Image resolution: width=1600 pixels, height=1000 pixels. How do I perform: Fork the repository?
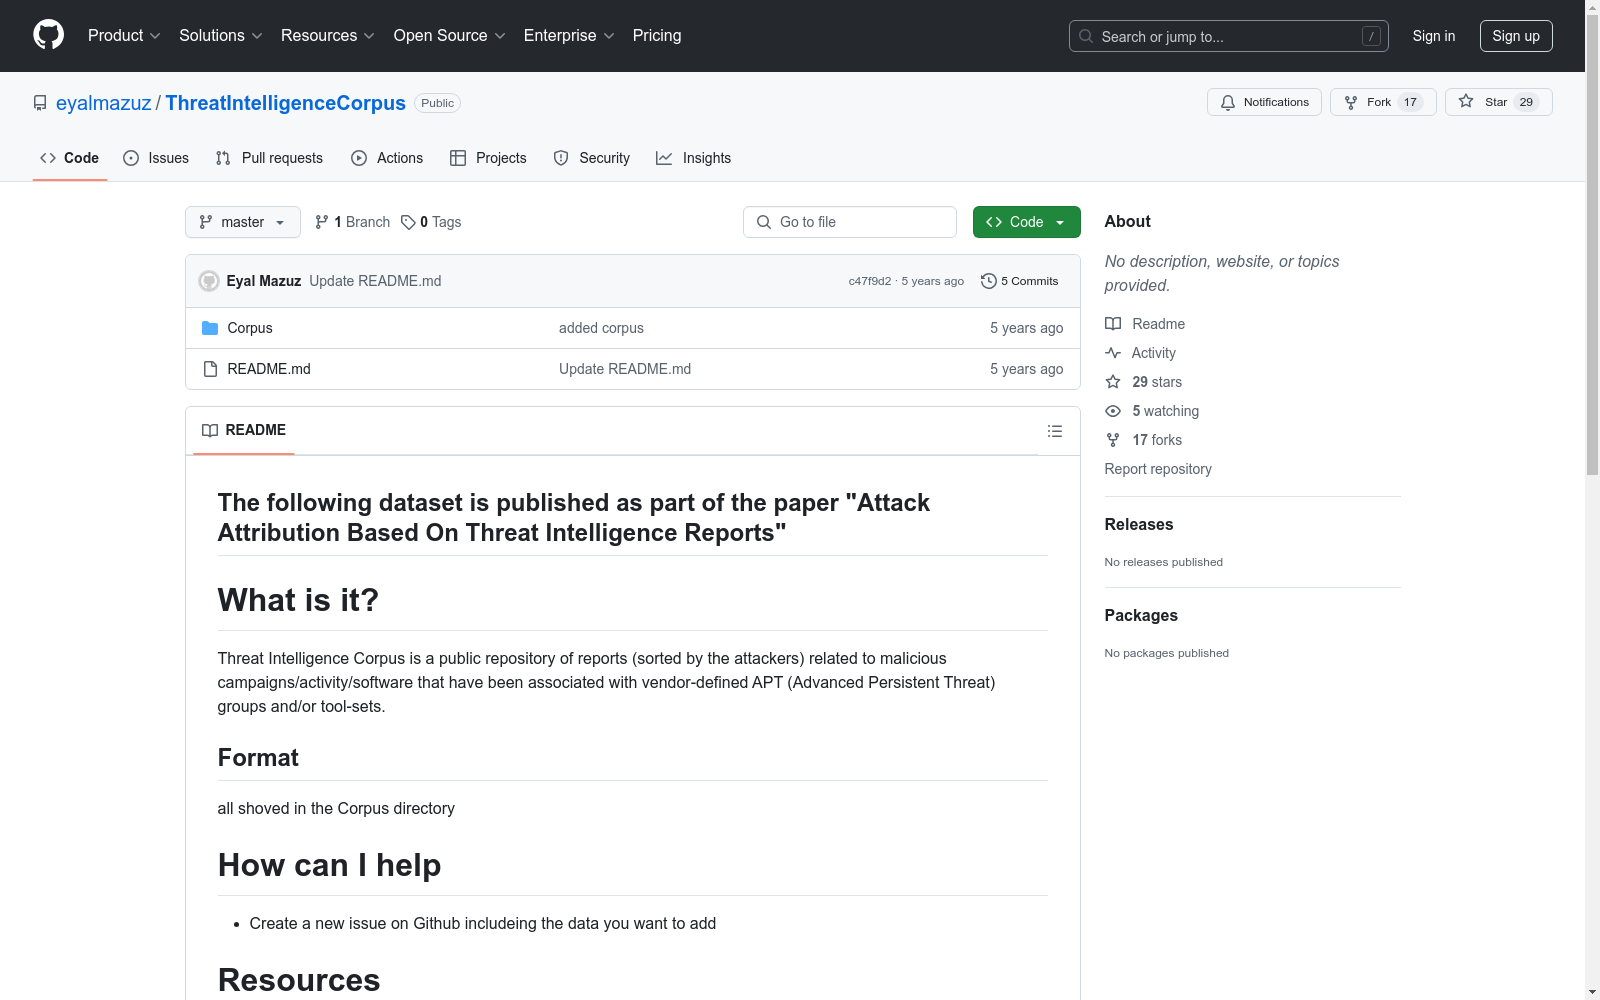[x=1383, y=102]
